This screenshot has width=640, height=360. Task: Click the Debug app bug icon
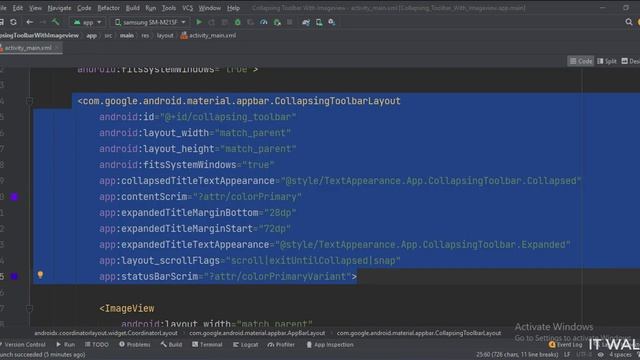pyautogui.click(x=237, y=22)
